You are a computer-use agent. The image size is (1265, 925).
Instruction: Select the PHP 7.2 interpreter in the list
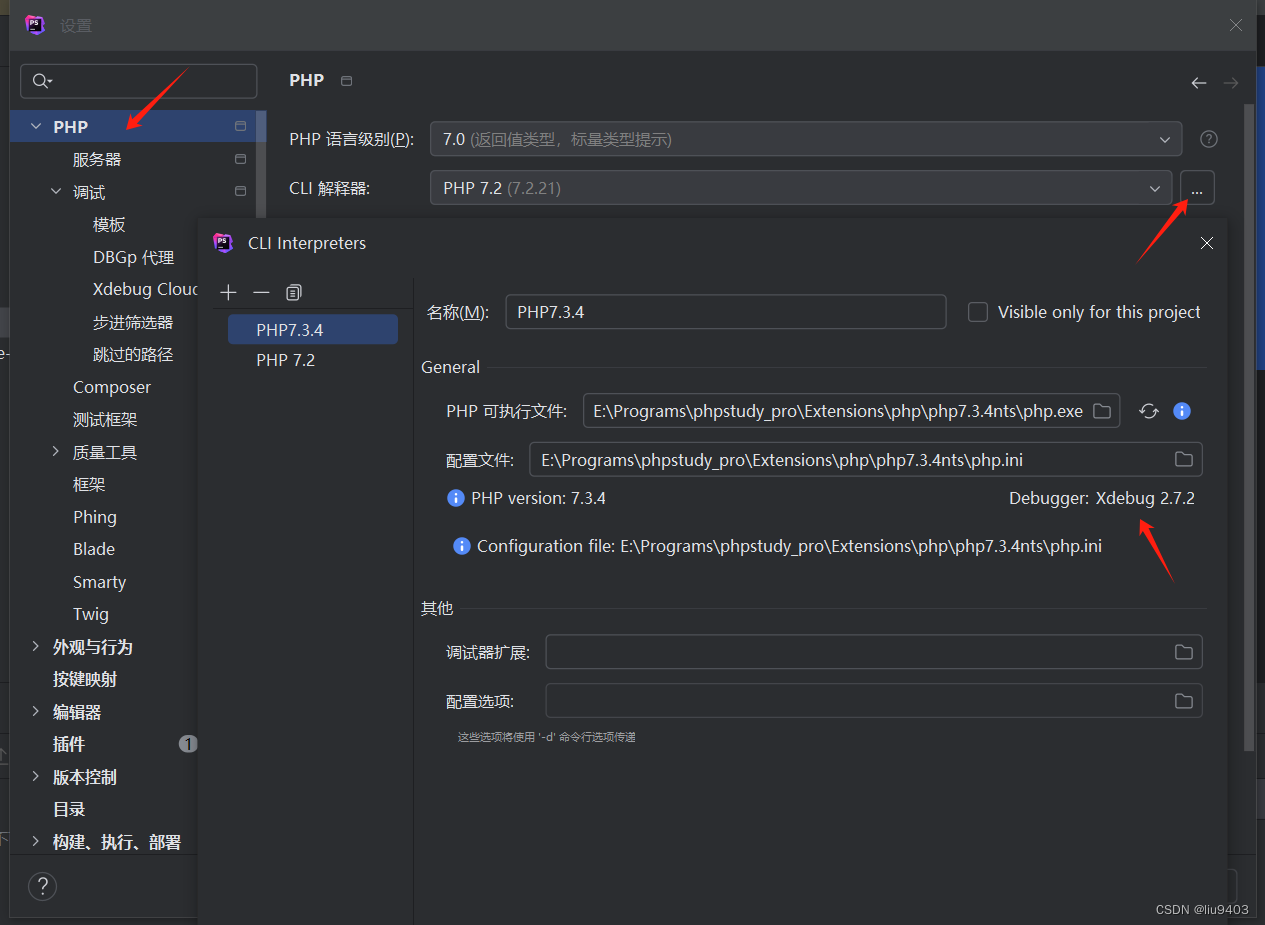(312, 360)
